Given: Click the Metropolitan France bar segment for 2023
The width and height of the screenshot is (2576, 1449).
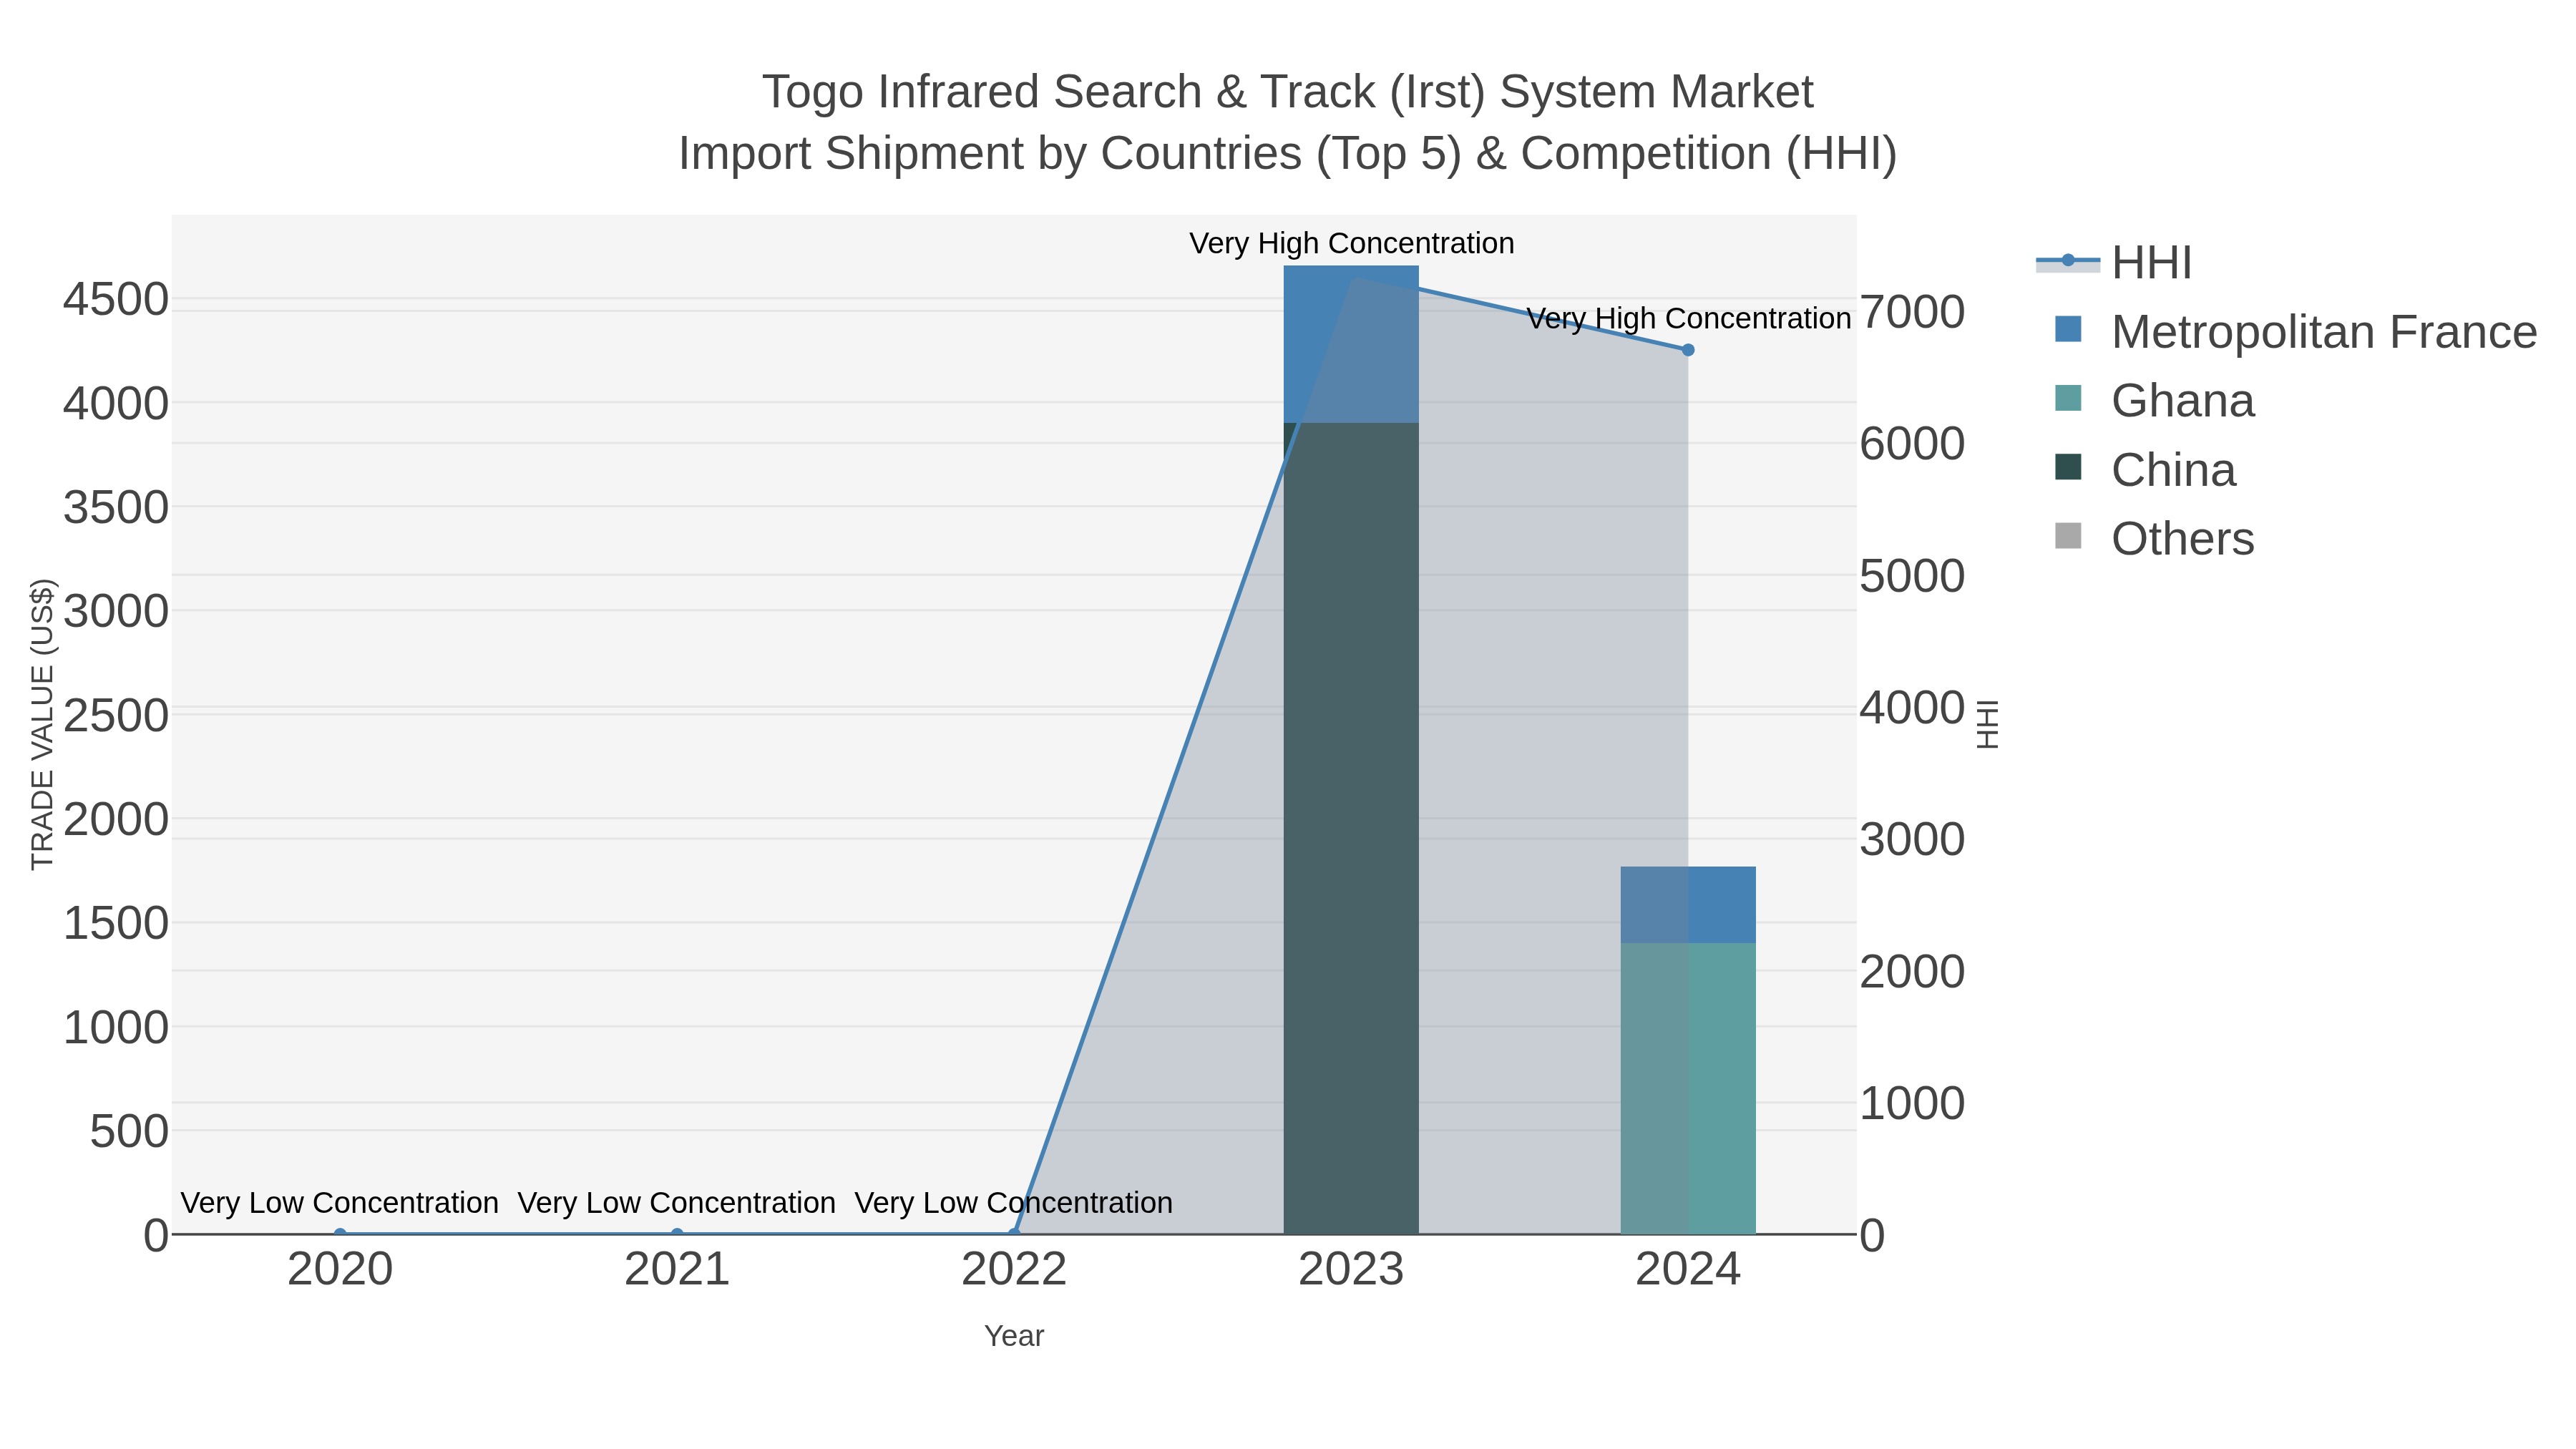Looking at the screenshot, I should [x=1351, y=344].
